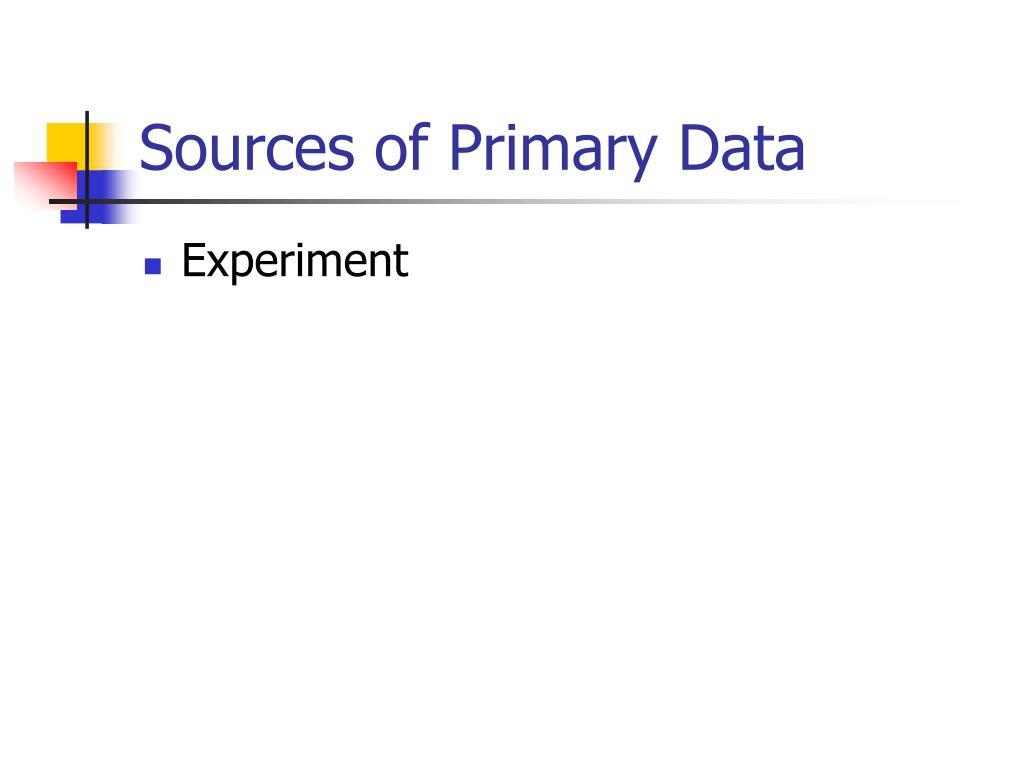
Task: Click the letter "t" ending Experiment
Action: pos(402,262)
